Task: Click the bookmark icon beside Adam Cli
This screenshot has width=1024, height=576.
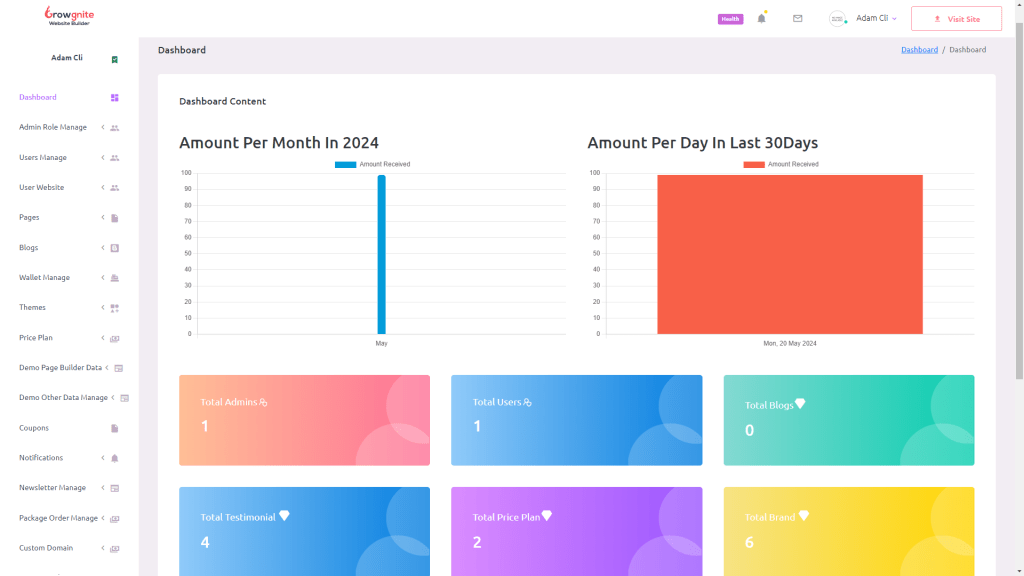Action: [x=115, y=59]
